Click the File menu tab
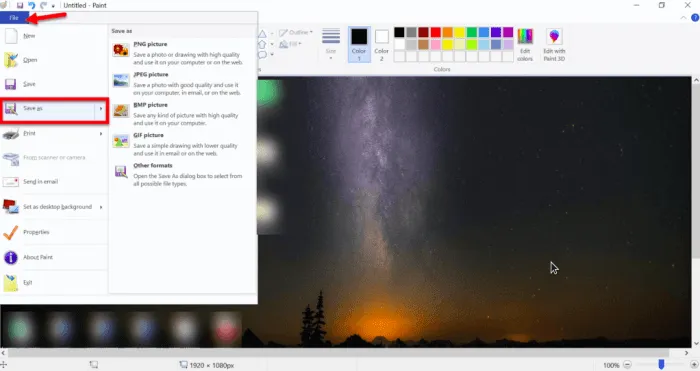This screenshot has width=700, height=371. point(14,18)
